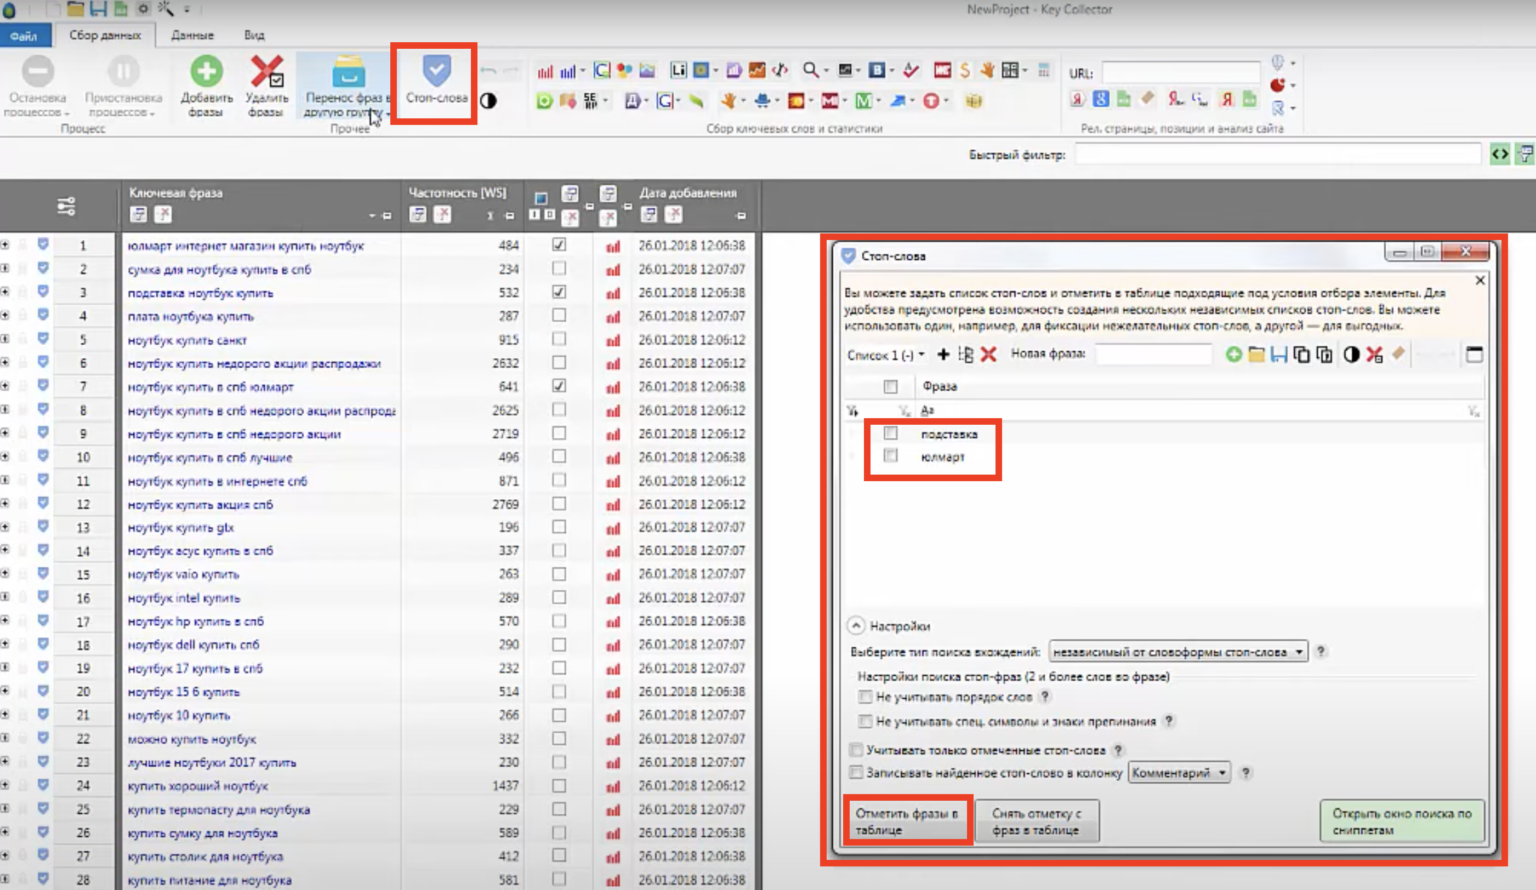
Task: Click Открыть окно поиска по сниппетам button
Action: tap(1402, 821)
